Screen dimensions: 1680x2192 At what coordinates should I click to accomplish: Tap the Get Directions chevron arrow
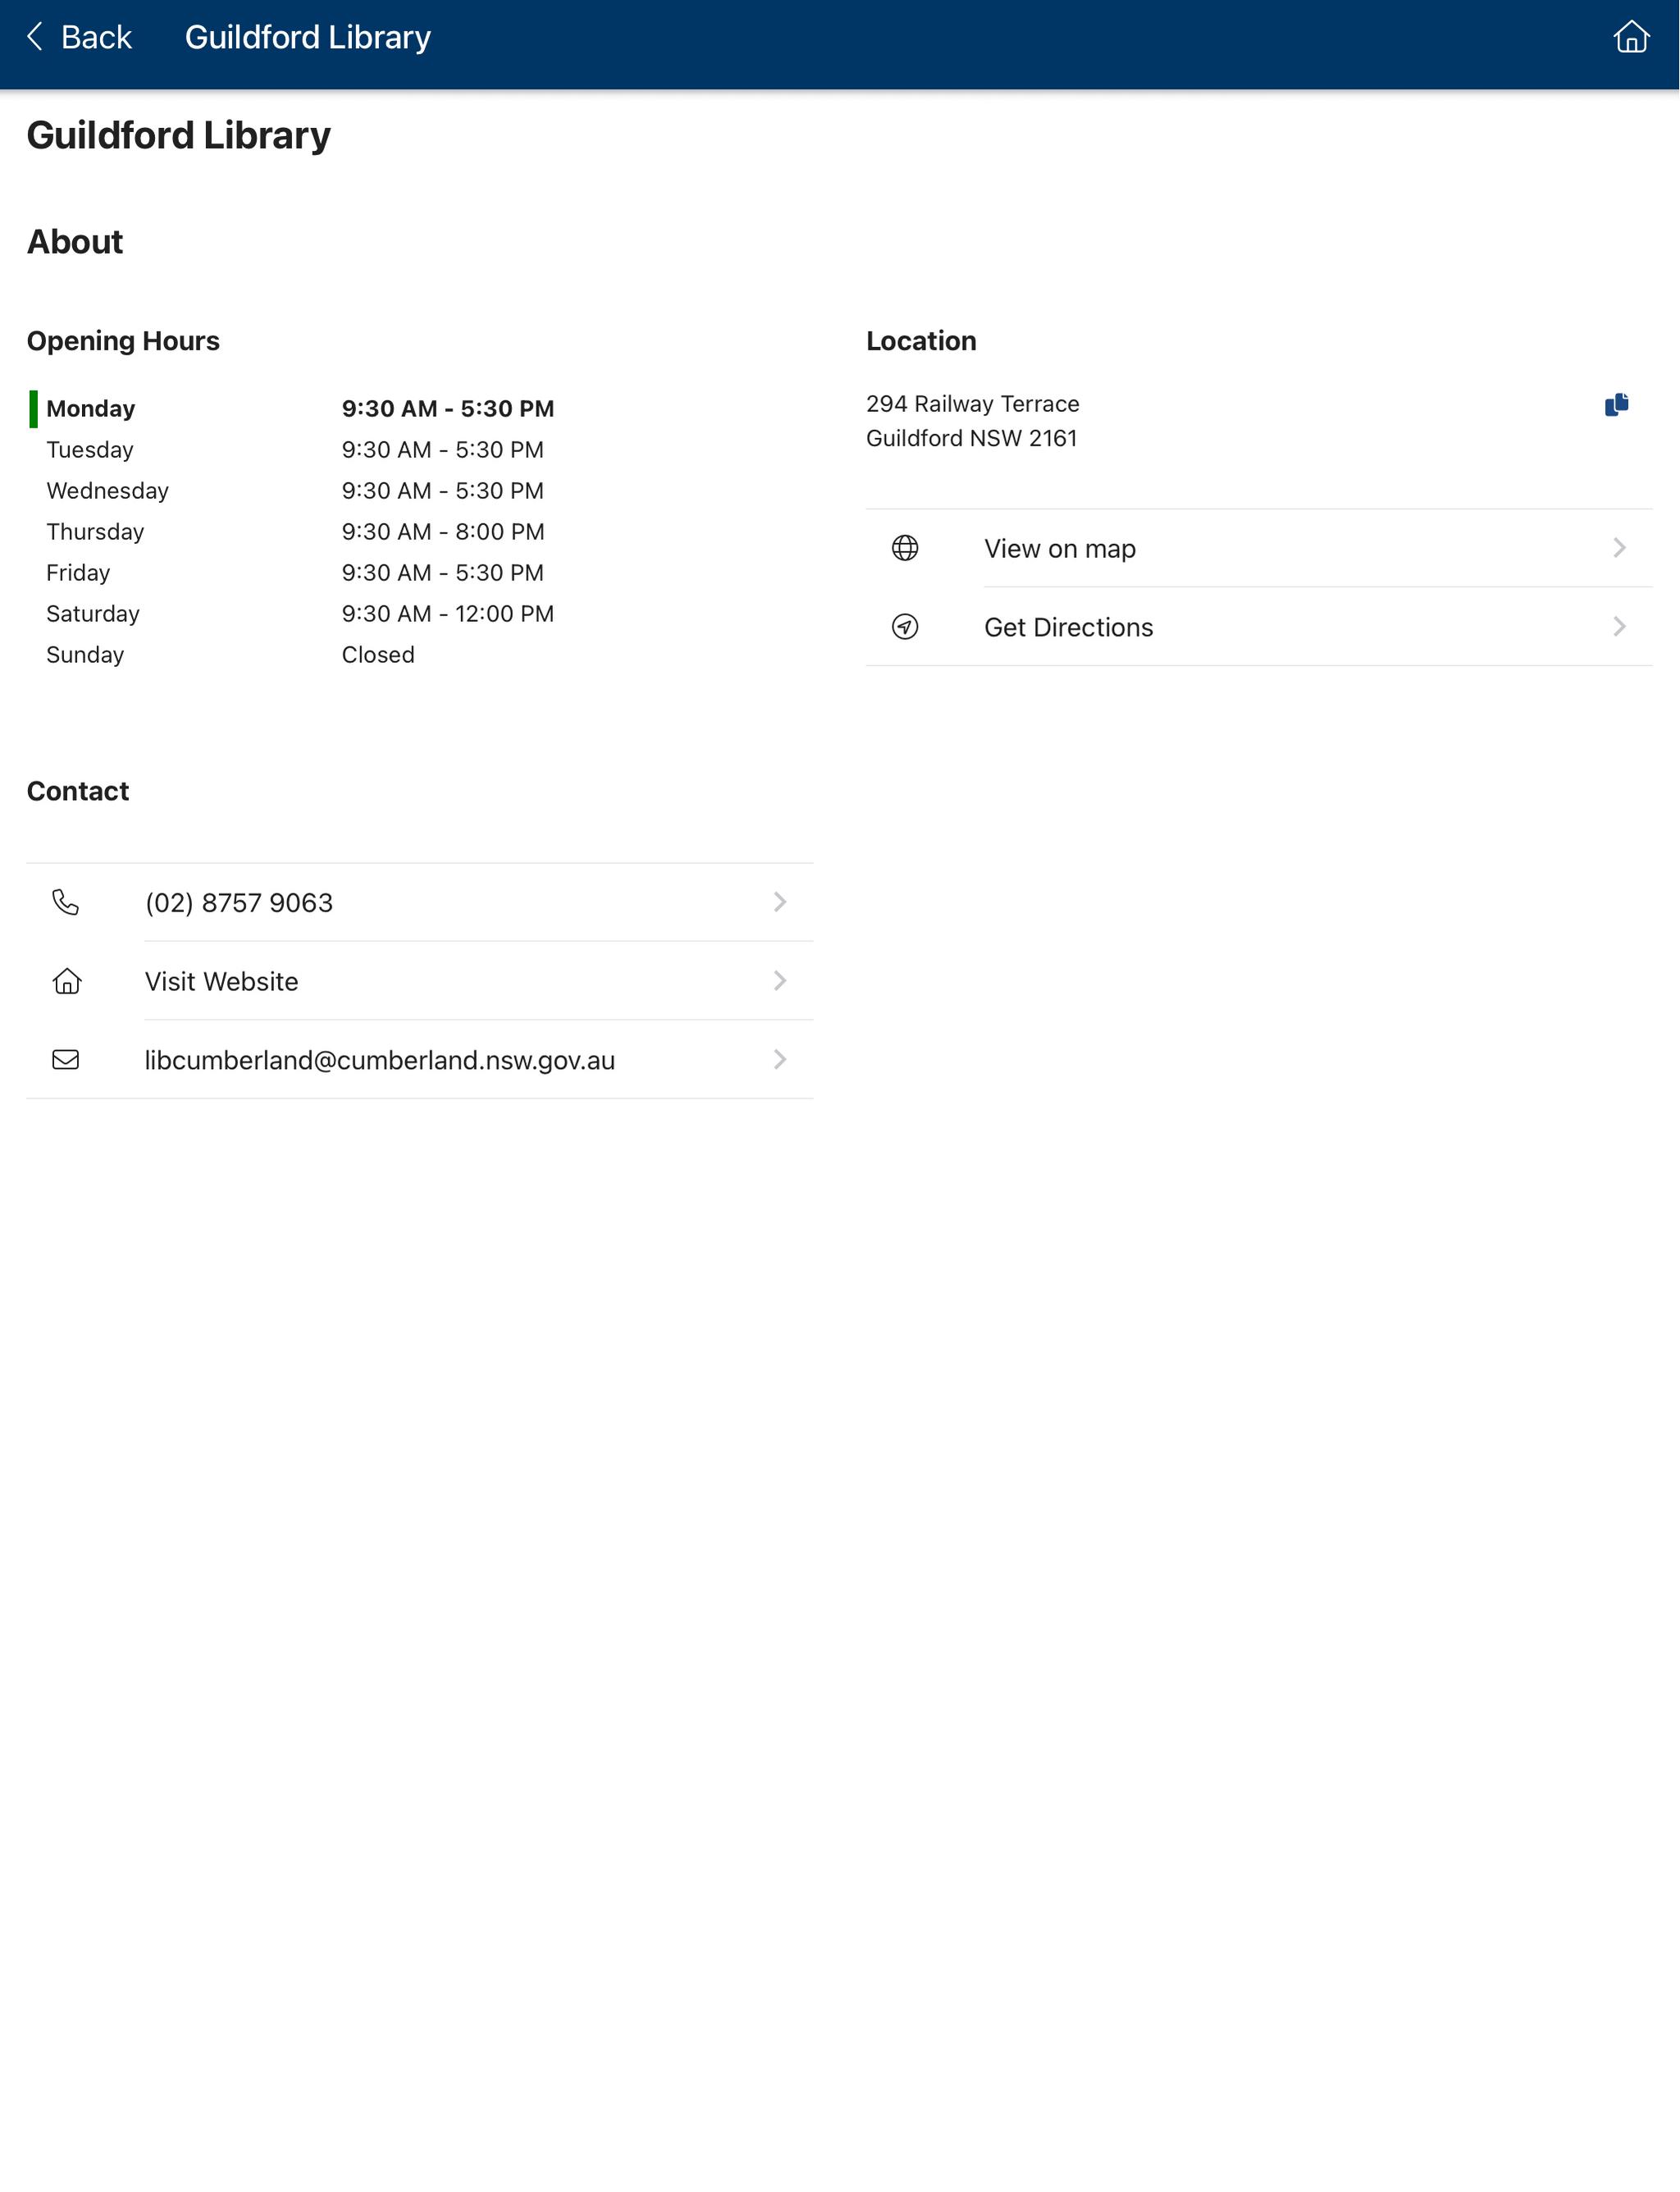click(1619, 627)
